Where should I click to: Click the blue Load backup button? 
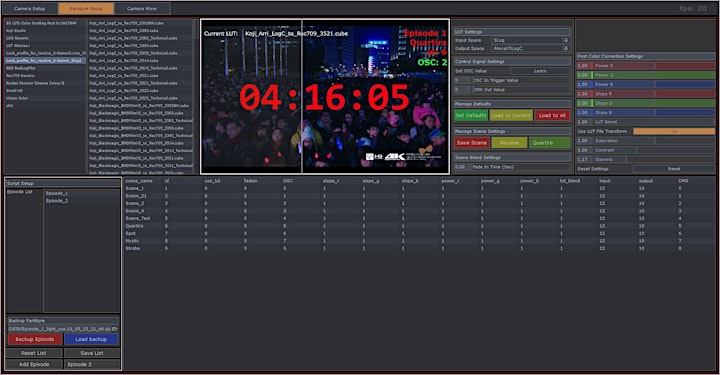pyautogui.click(x=91, y=339)
